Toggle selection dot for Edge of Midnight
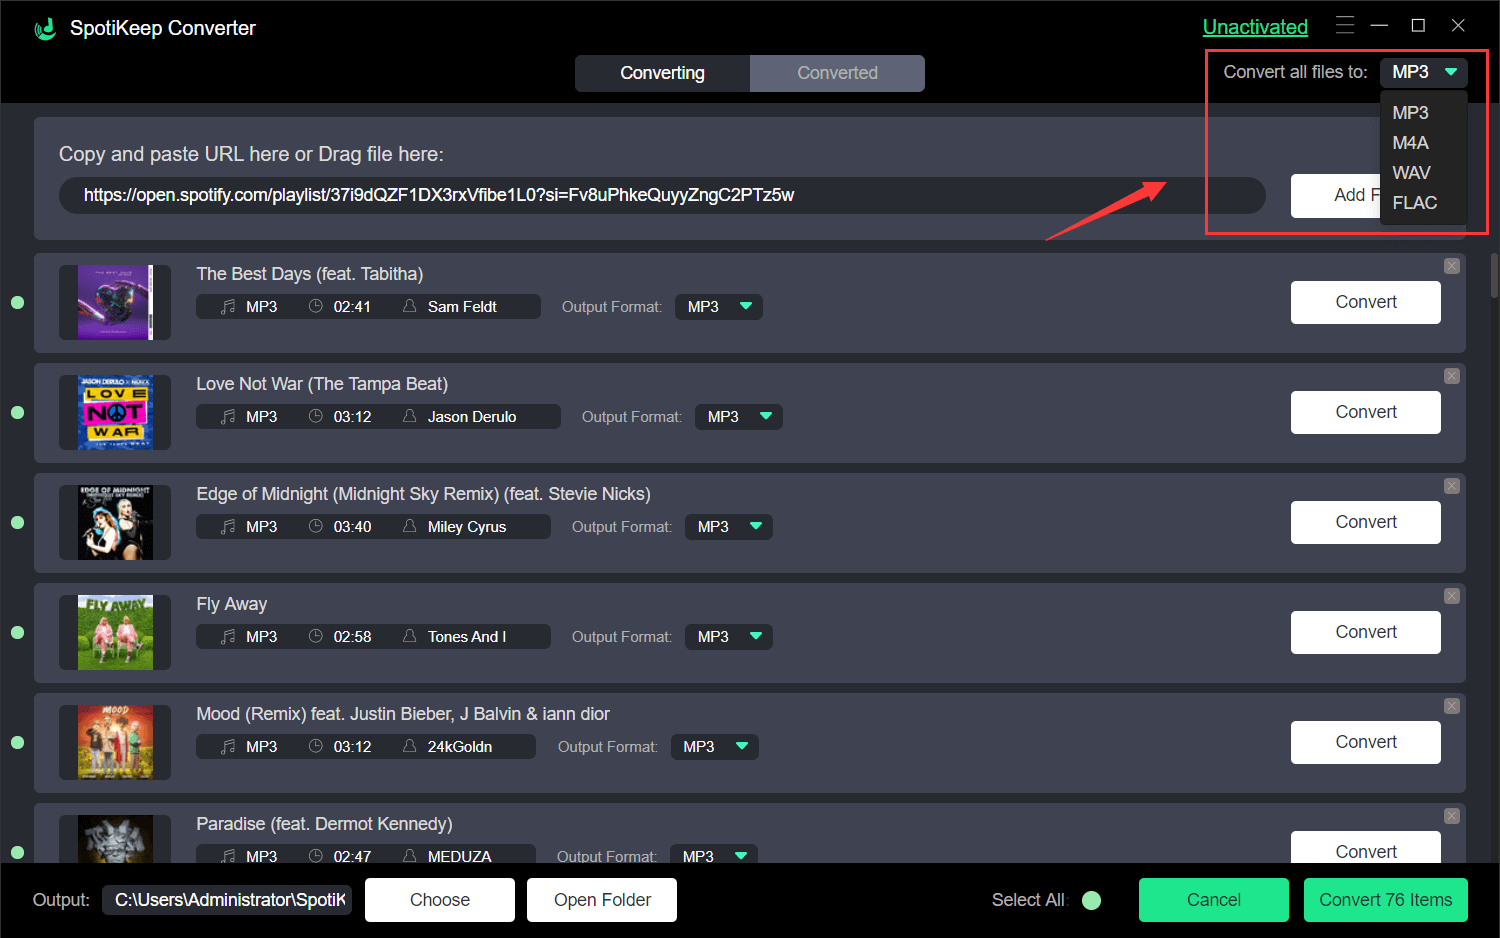This screenshot has height=938, width=1500. tap(17, 522)
